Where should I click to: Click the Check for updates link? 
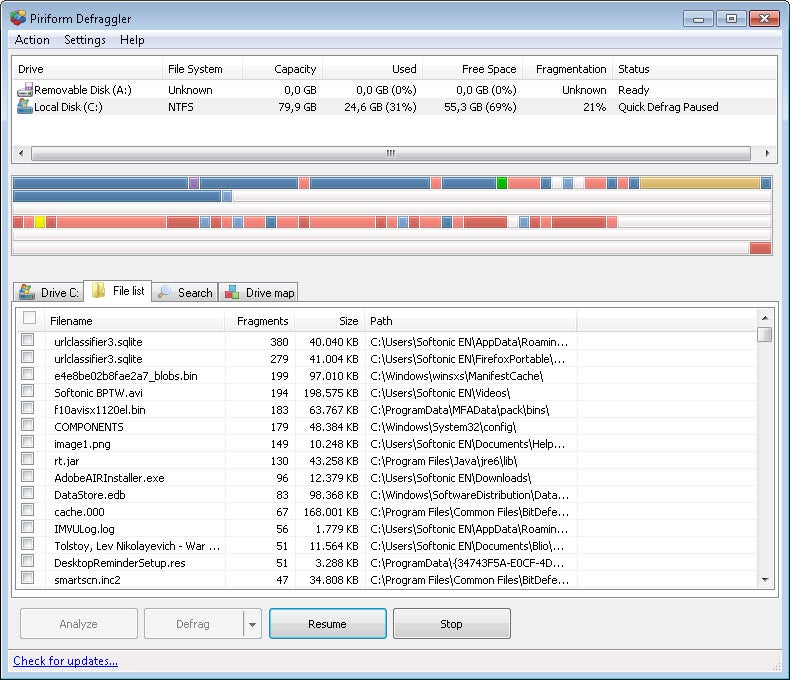pos(65,661)
